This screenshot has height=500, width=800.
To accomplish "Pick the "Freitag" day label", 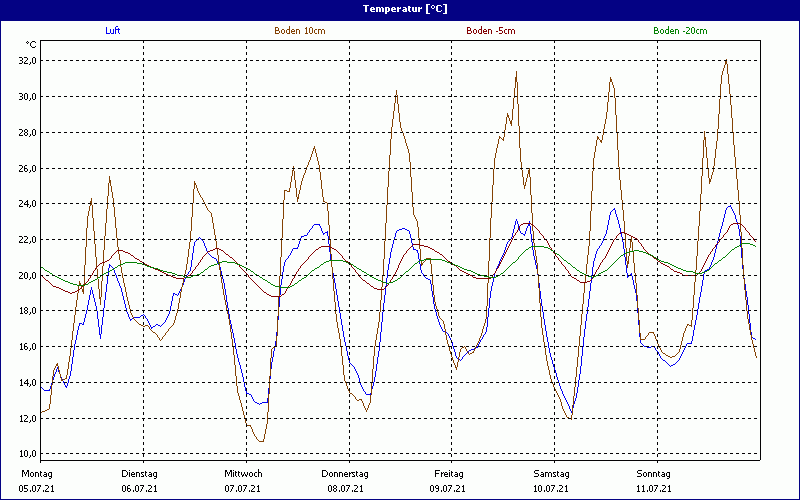I will click(450, 473).
